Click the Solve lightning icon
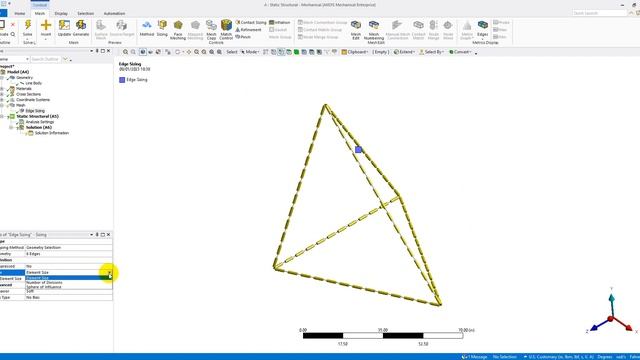The height and width of the screenshot is (360, 640). pos(28,25)
